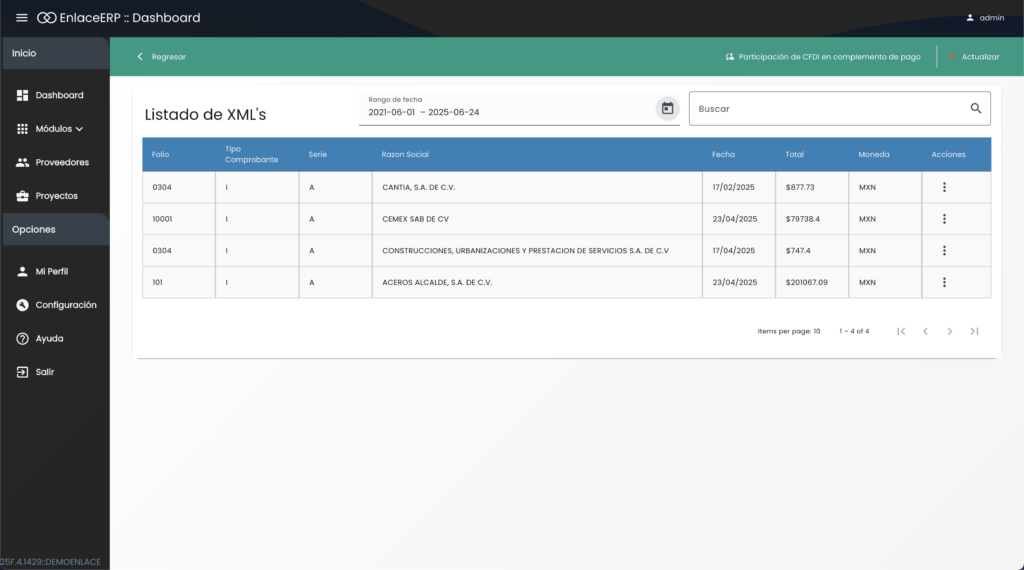Go to first page of table
Image resolution: width=1024 pixels, height=570 pixels.
click(901, 331)
